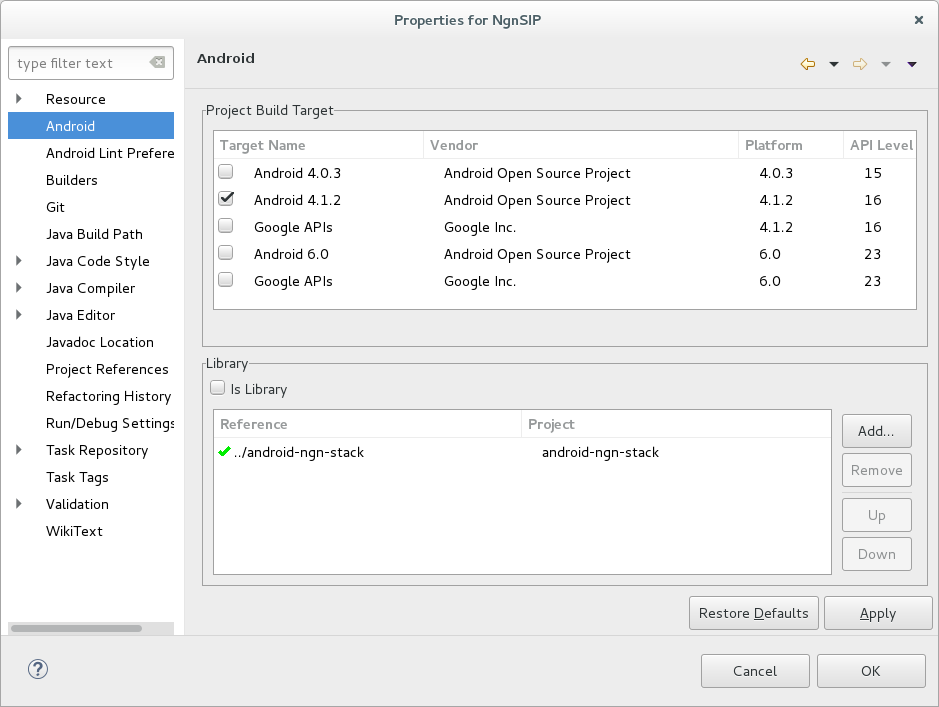Clear the filter text with eraser icon
This screenshot has height=707, width=939.
coord(157,62)
